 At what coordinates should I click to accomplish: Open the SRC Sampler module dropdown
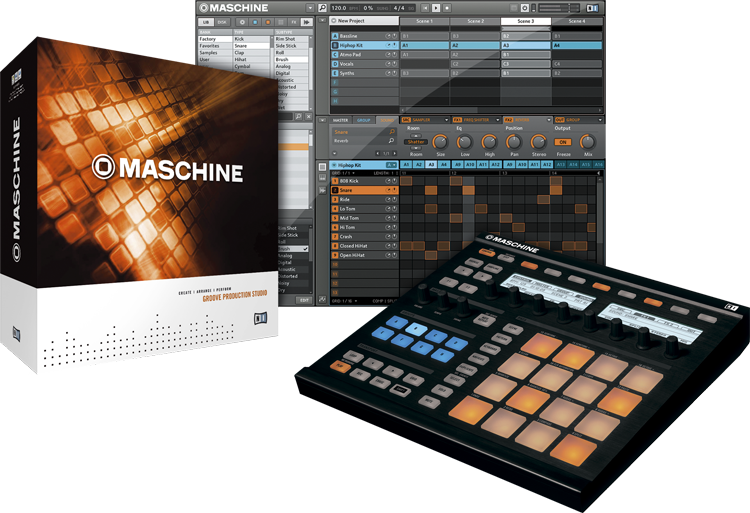(x=446, y=120)
